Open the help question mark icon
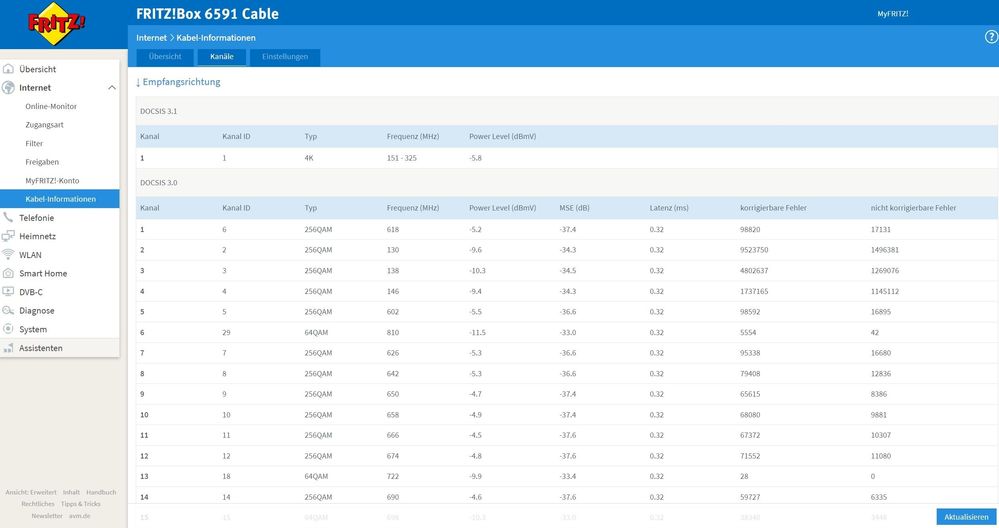Screen dimensions: 999x528 [991, 37]
